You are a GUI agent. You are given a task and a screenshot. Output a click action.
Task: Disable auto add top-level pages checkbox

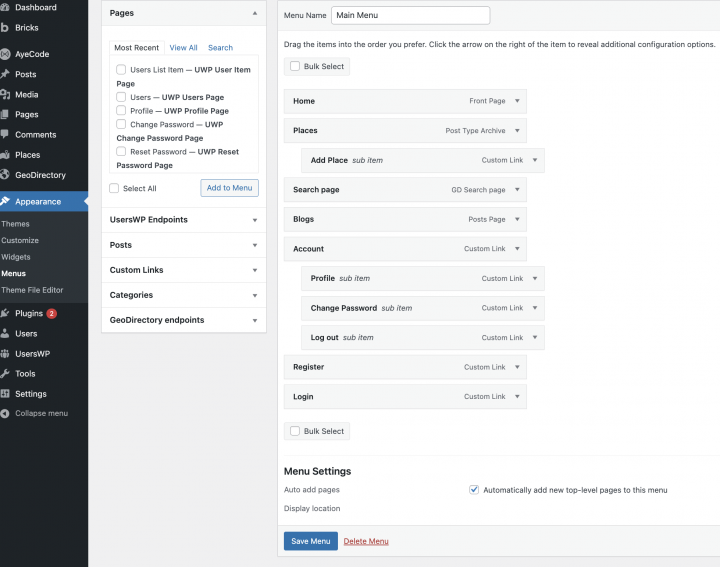coord(474,490)
